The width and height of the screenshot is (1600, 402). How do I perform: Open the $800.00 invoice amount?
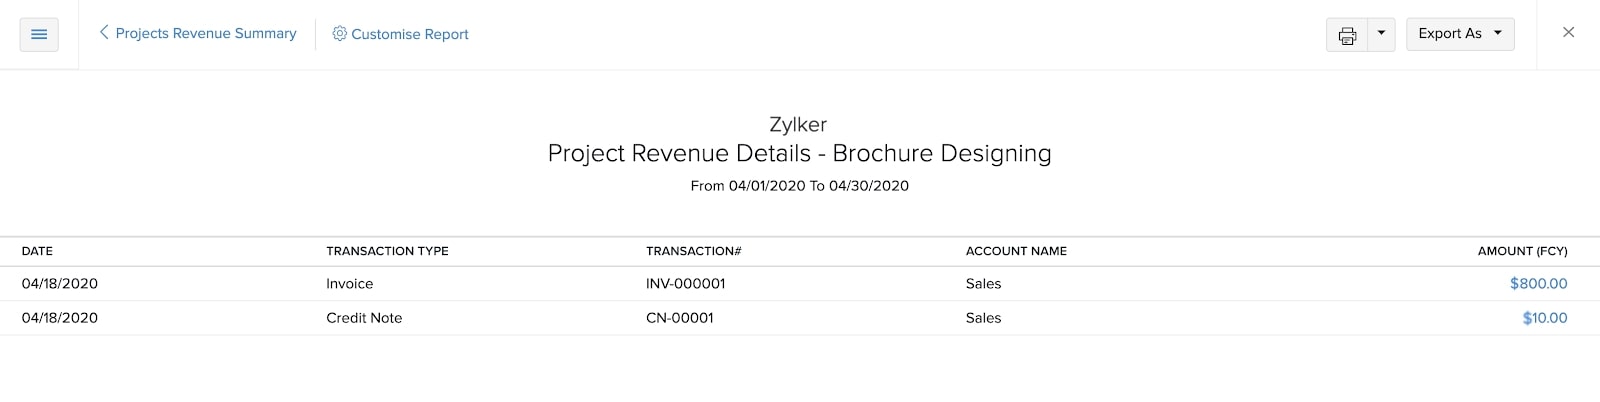1538,284
